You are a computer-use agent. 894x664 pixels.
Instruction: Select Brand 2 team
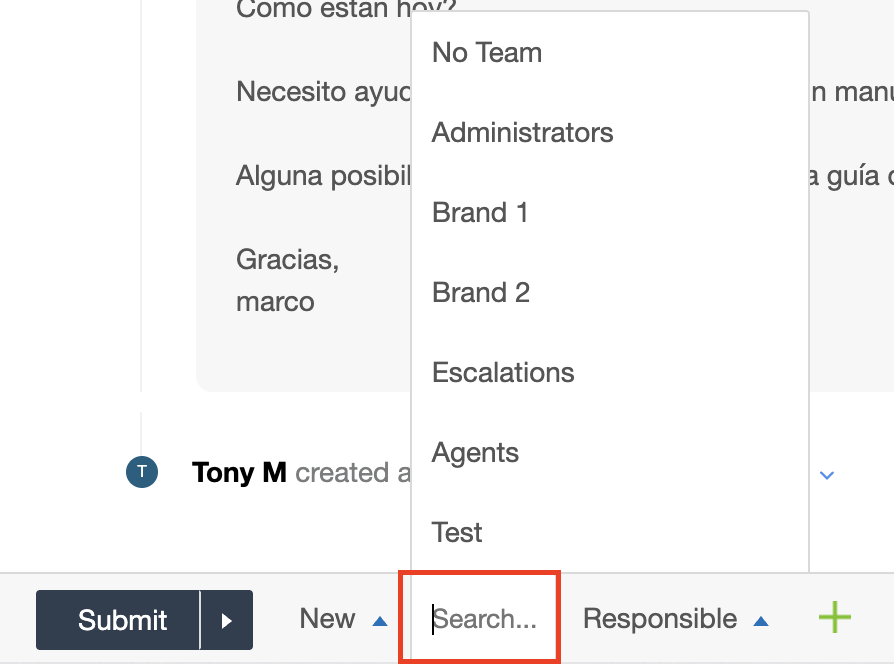(481, 293)
